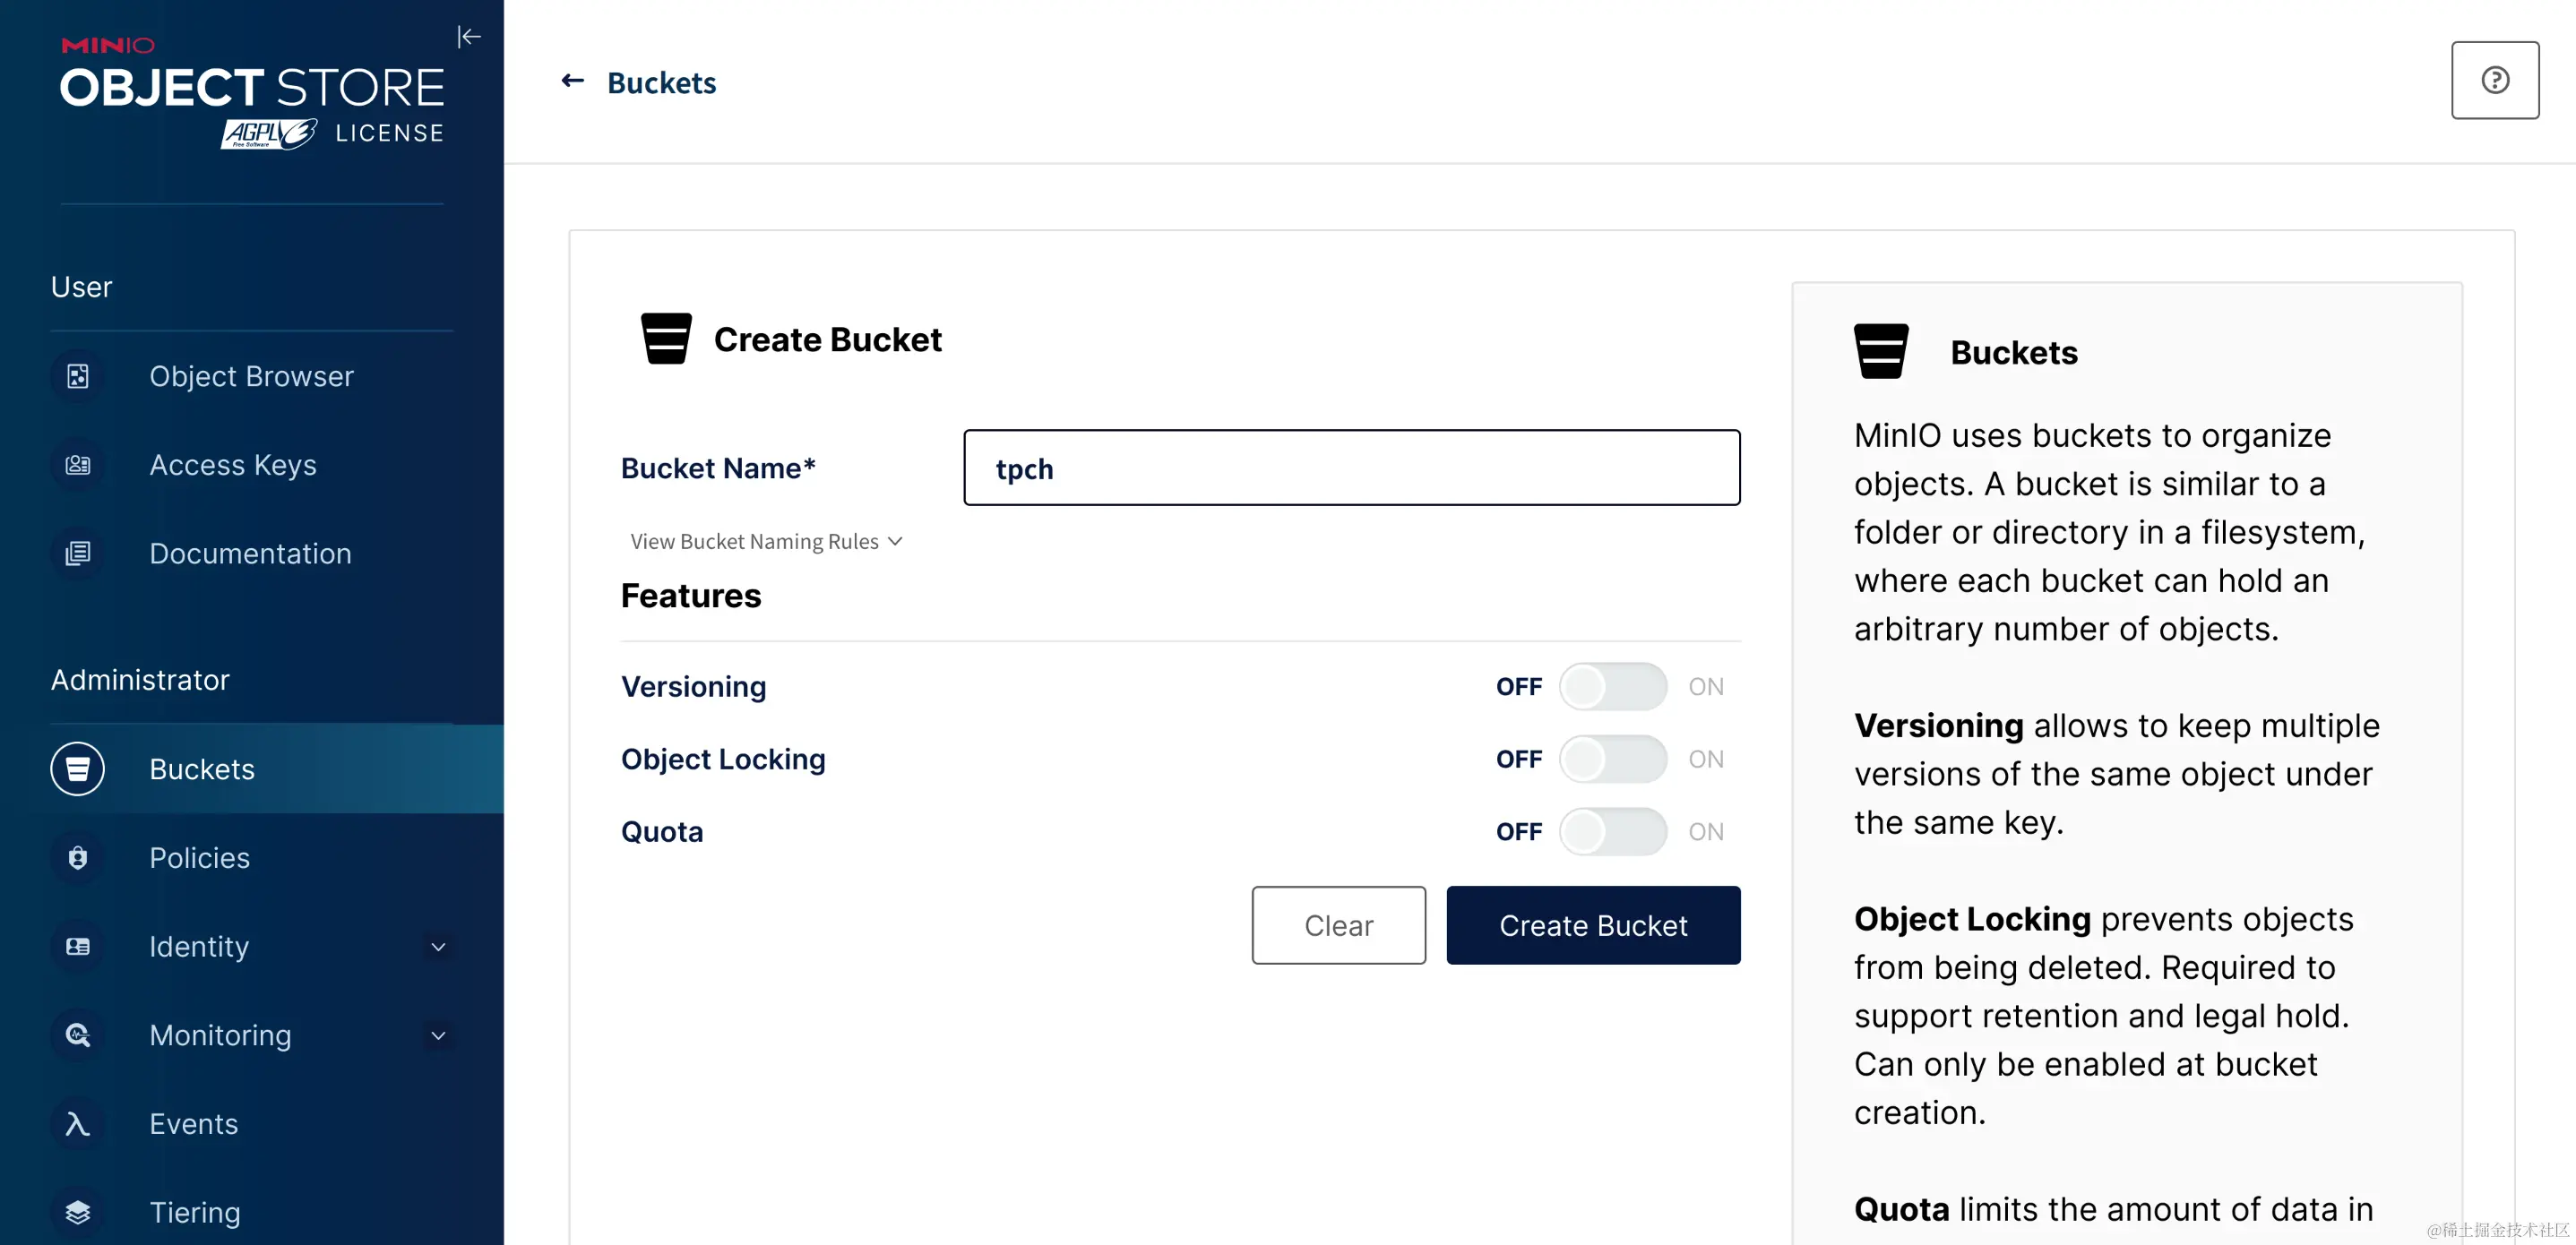This screenshot has width=2576, height=1245.
Task: Collapse the sidebar with the arrow icon
Action: 469,37
